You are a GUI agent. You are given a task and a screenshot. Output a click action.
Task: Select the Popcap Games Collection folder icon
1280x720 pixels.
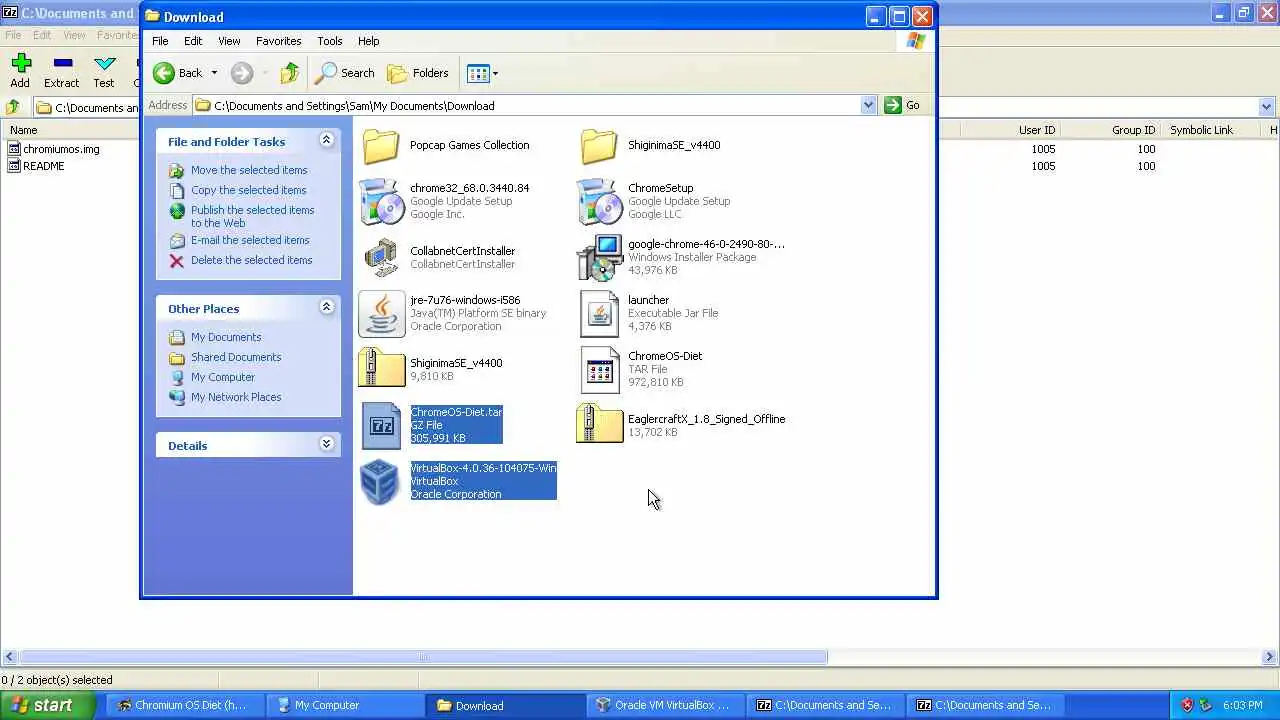click(x=381, y=146)
